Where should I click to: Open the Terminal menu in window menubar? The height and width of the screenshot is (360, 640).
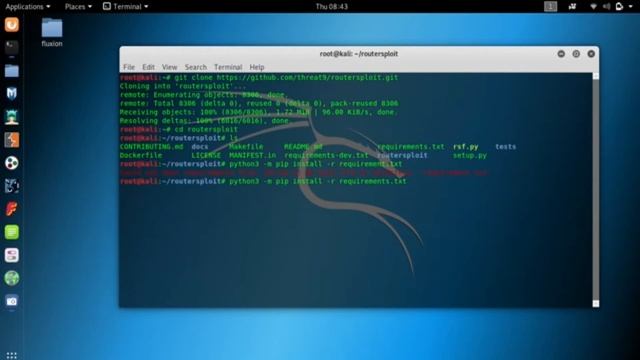click(228, 67)
